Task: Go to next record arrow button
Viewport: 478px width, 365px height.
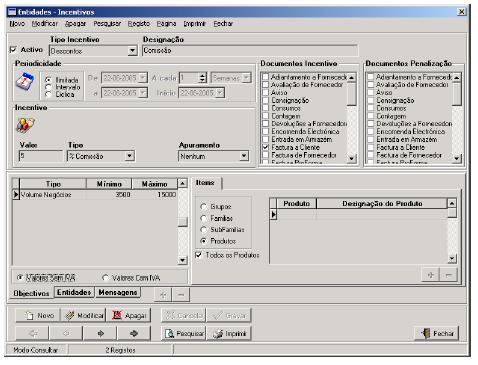Action: coord(100,333)
